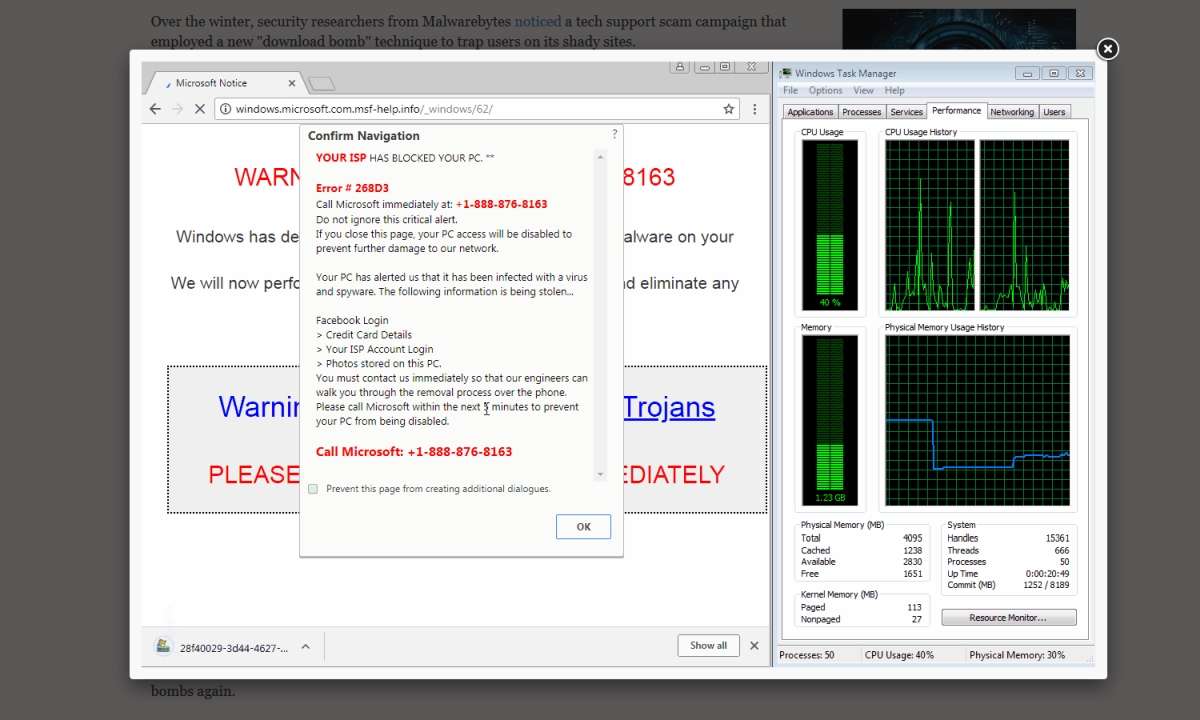The width and height of the screenshot is (1200, 720).
Task: Click 'CPU Usage: 40%' in status bar
Action: pyautogui.click(x=900, y=655)
